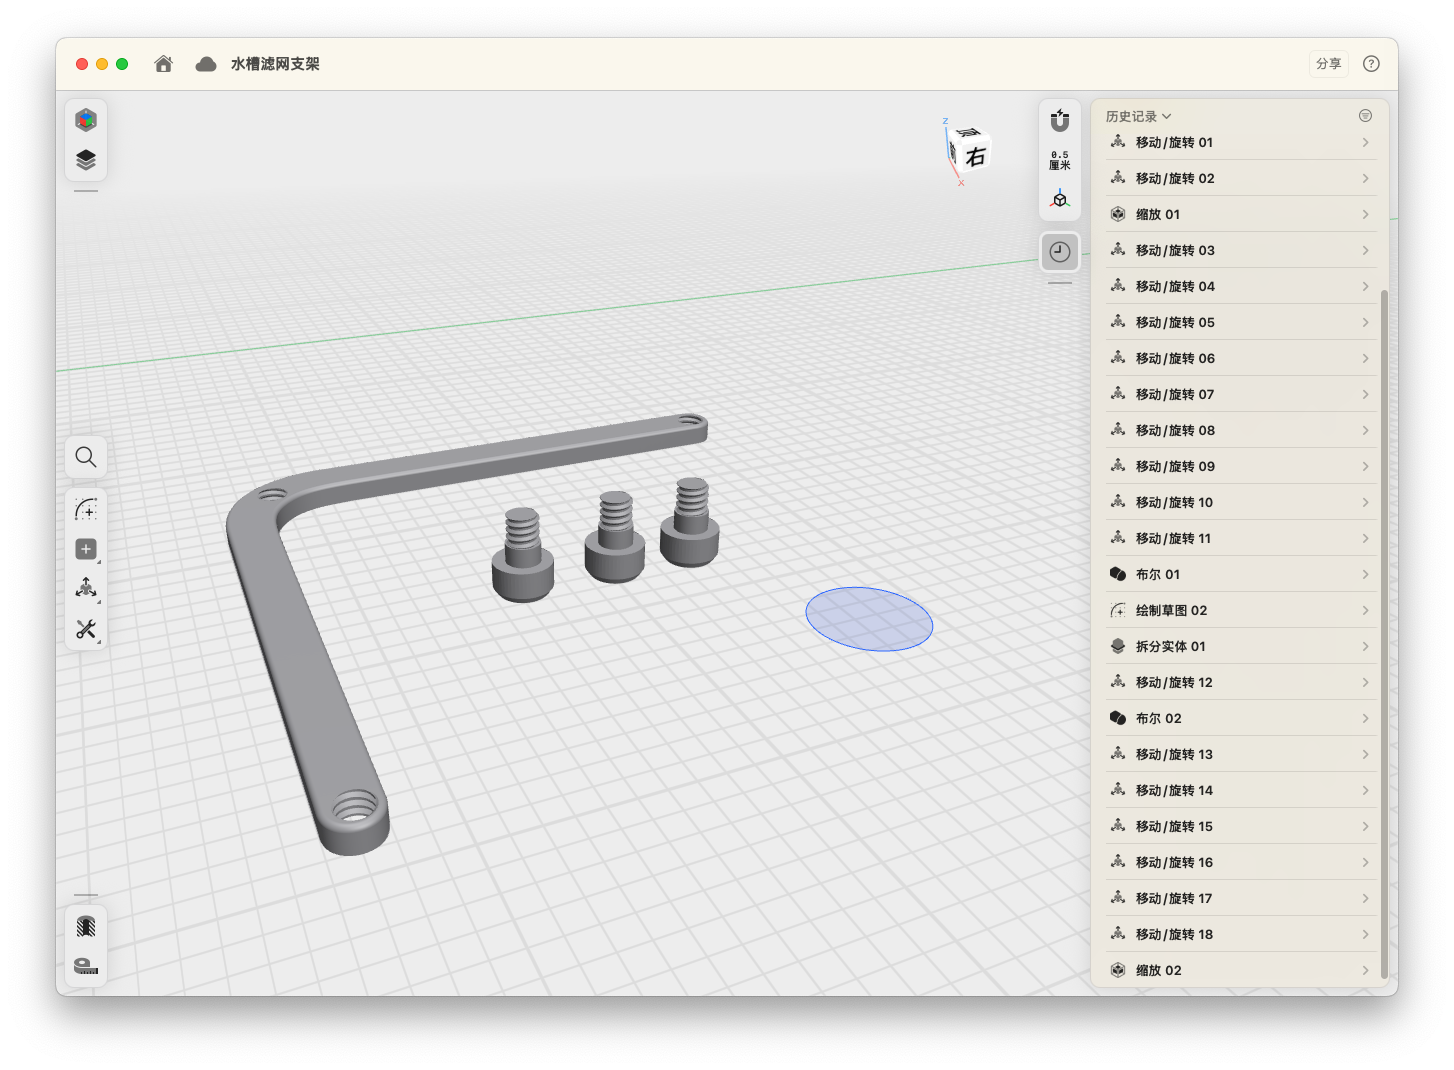Image resolution: width=1454 pixels, height=1070 pixels.
Task: Click the 缩放 02 scale icon
Action: pyautogui.click(x=1118, y=970)
